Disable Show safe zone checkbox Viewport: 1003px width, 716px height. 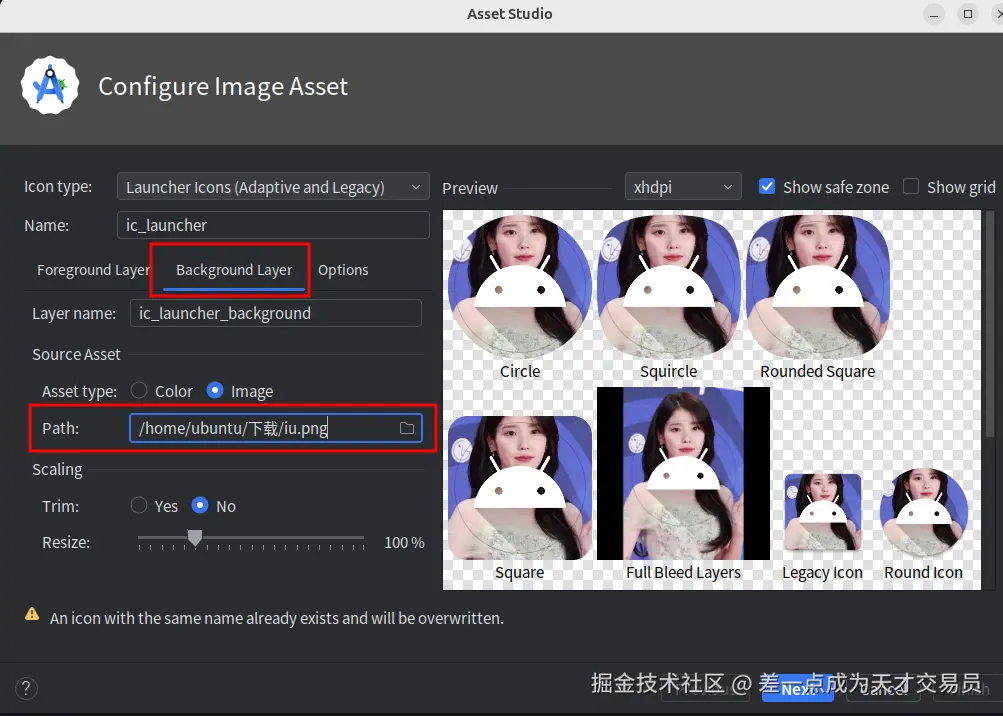(767, 187)
